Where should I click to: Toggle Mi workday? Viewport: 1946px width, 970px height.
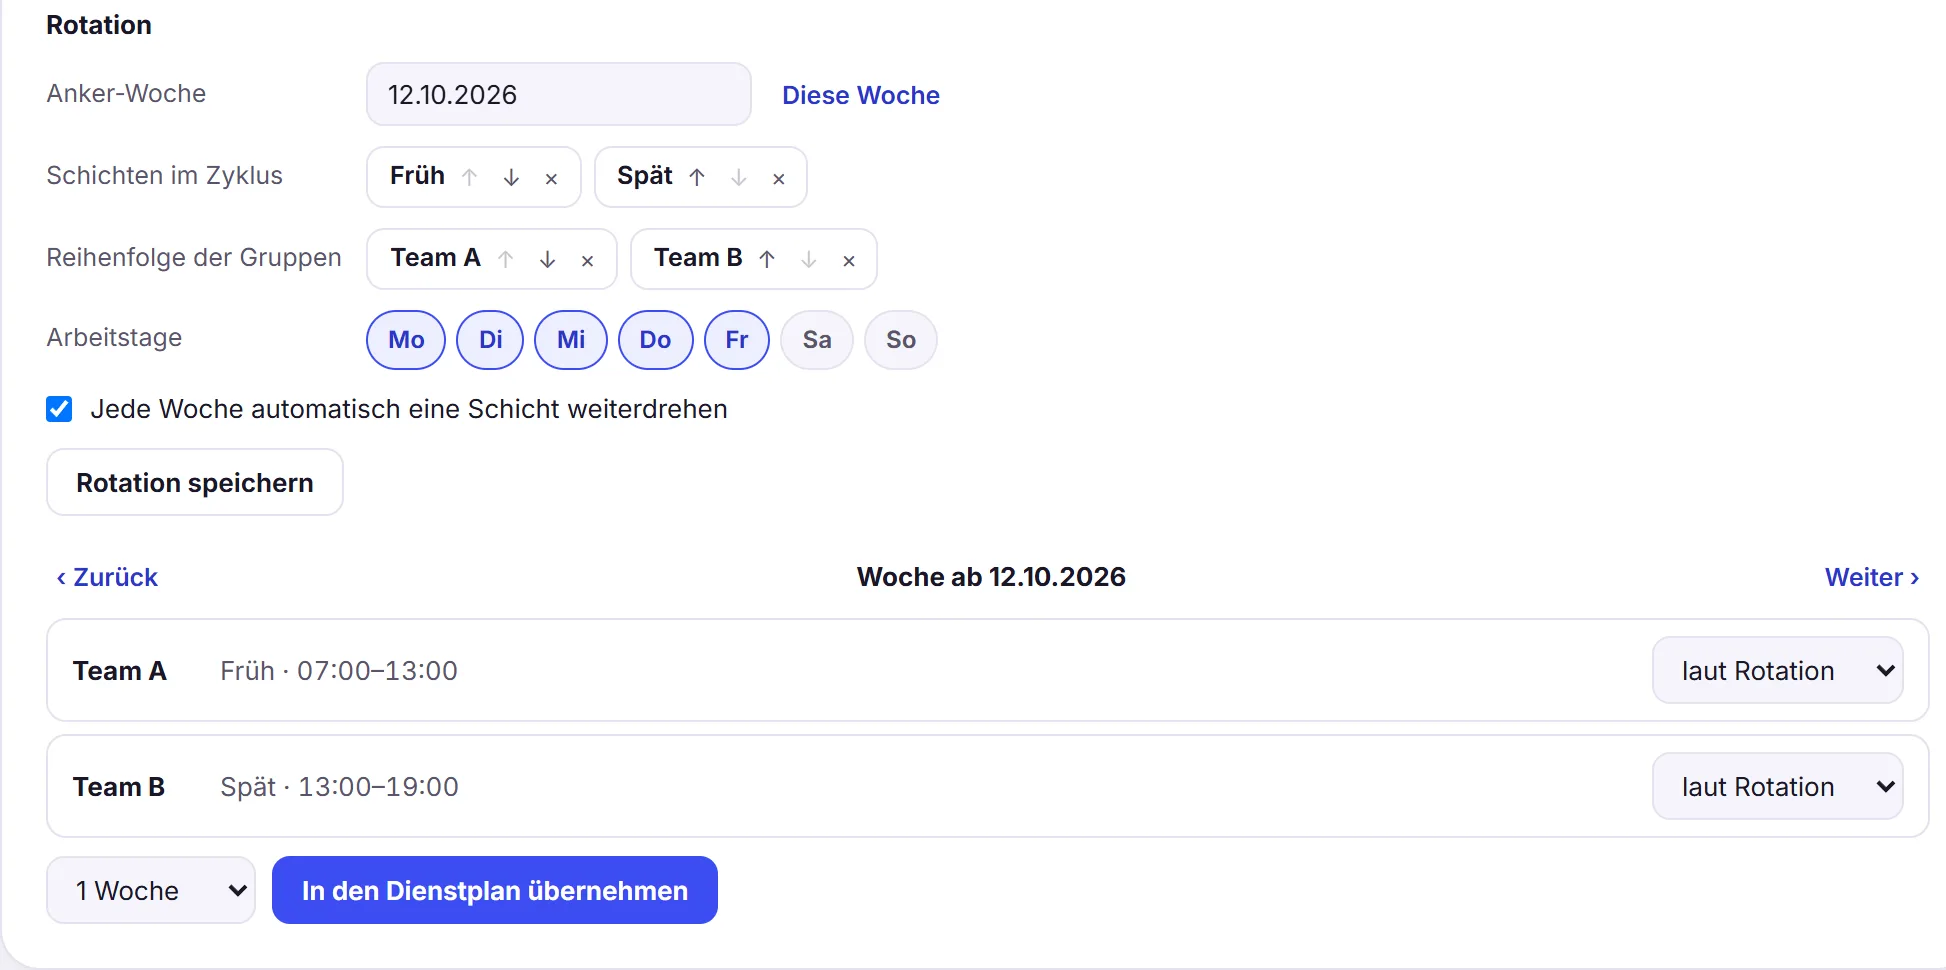(x=571, y=340)
